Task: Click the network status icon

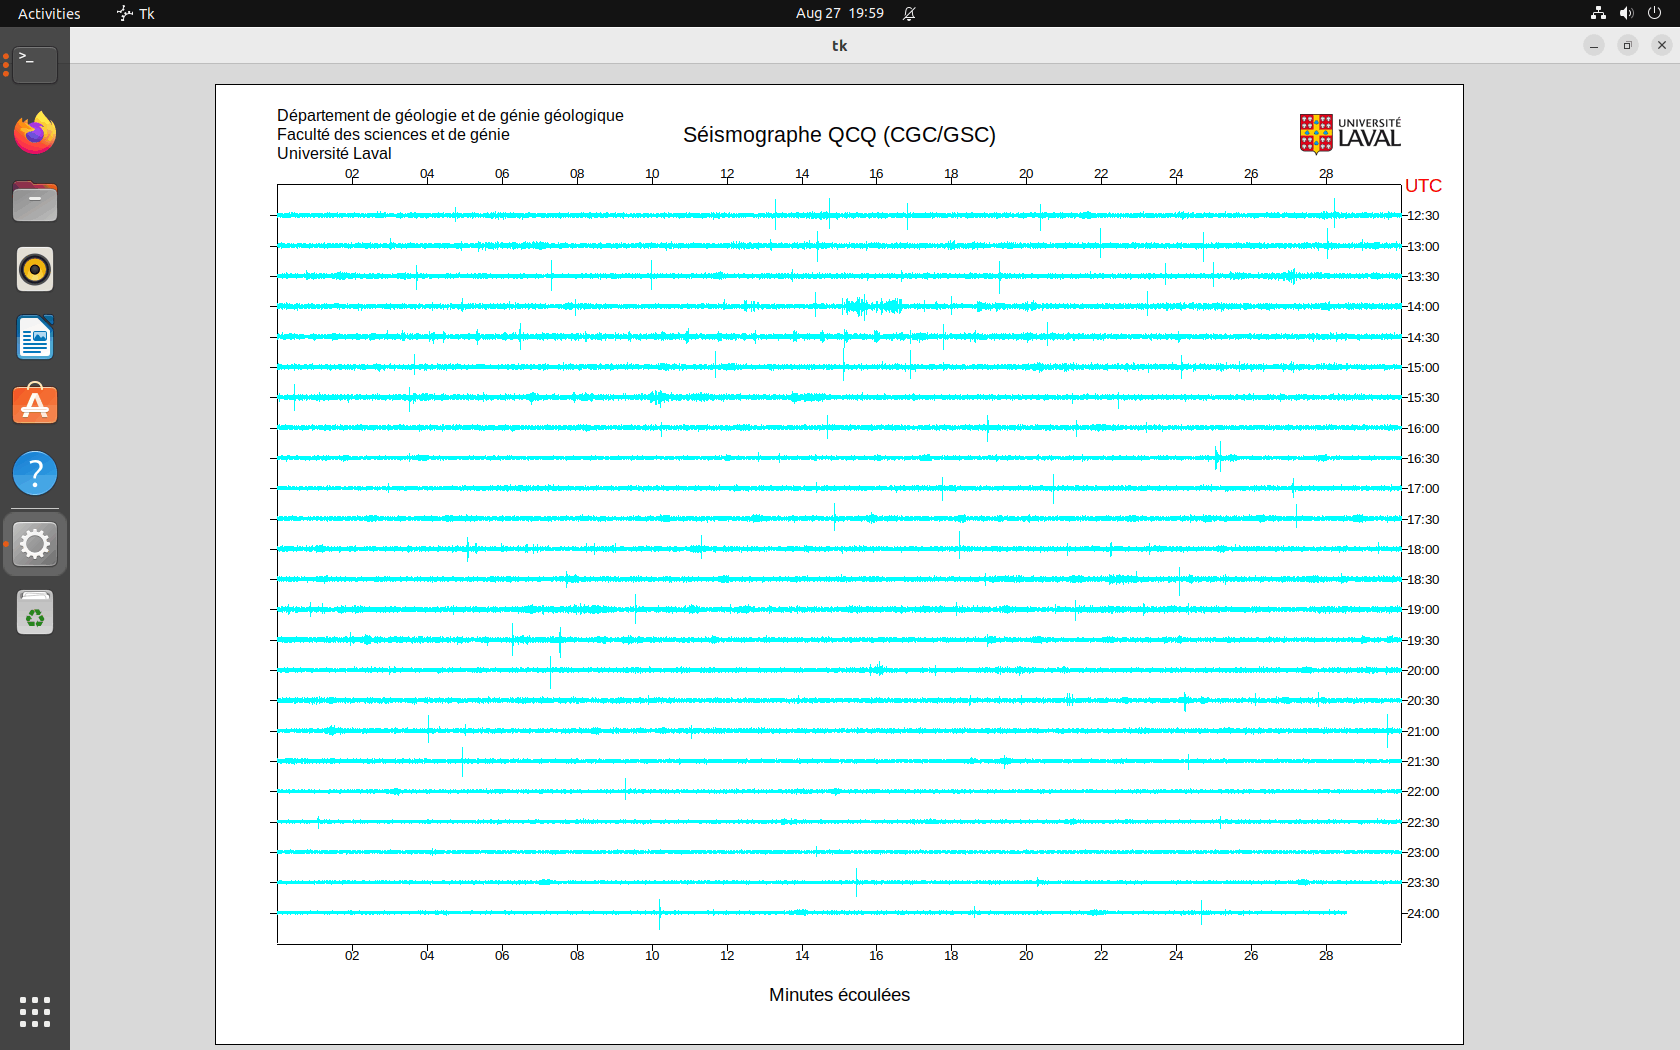Action: click(1598, 13)
